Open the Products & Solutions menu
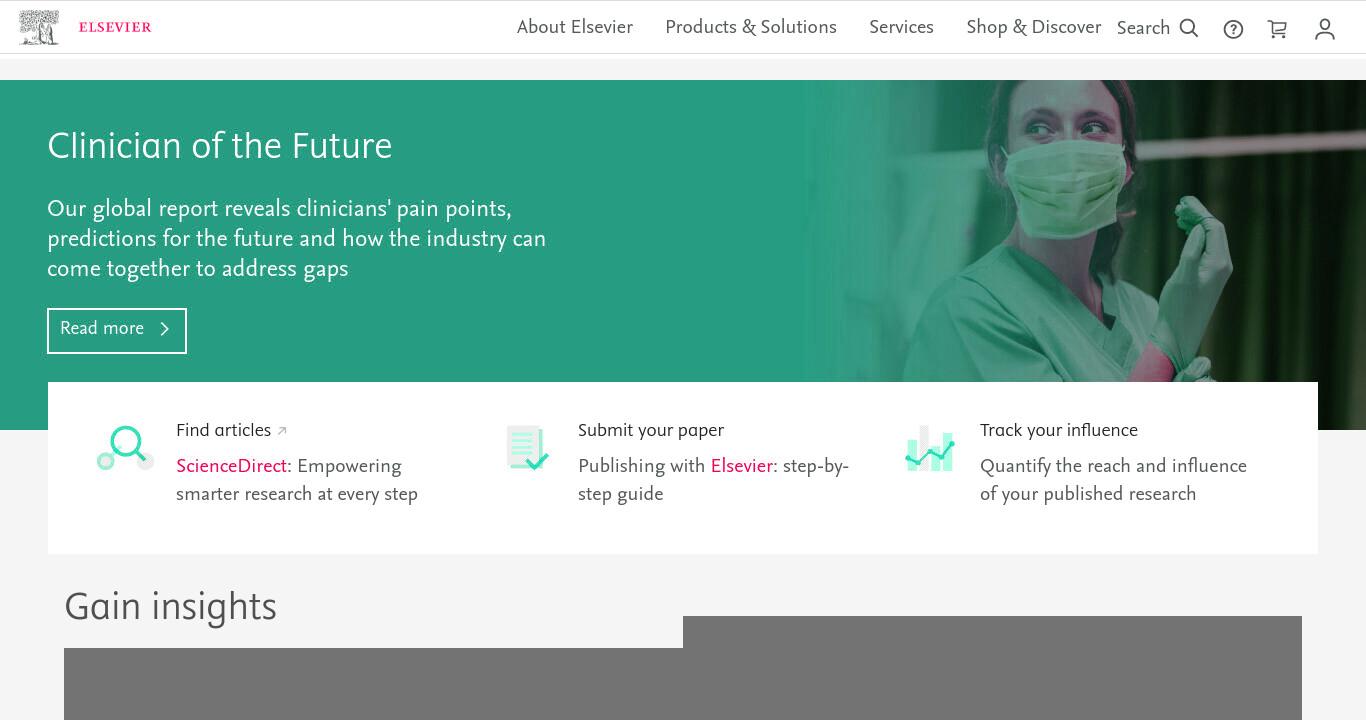 click(x=751, y=28)
